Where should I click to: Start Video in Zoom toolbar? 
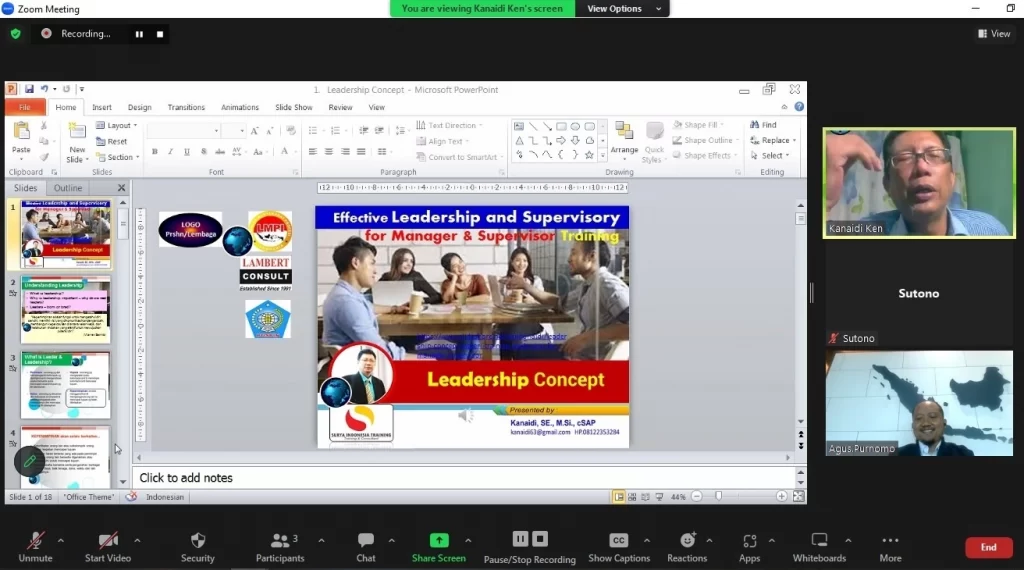pyautogui.click(x=108, y=547)
